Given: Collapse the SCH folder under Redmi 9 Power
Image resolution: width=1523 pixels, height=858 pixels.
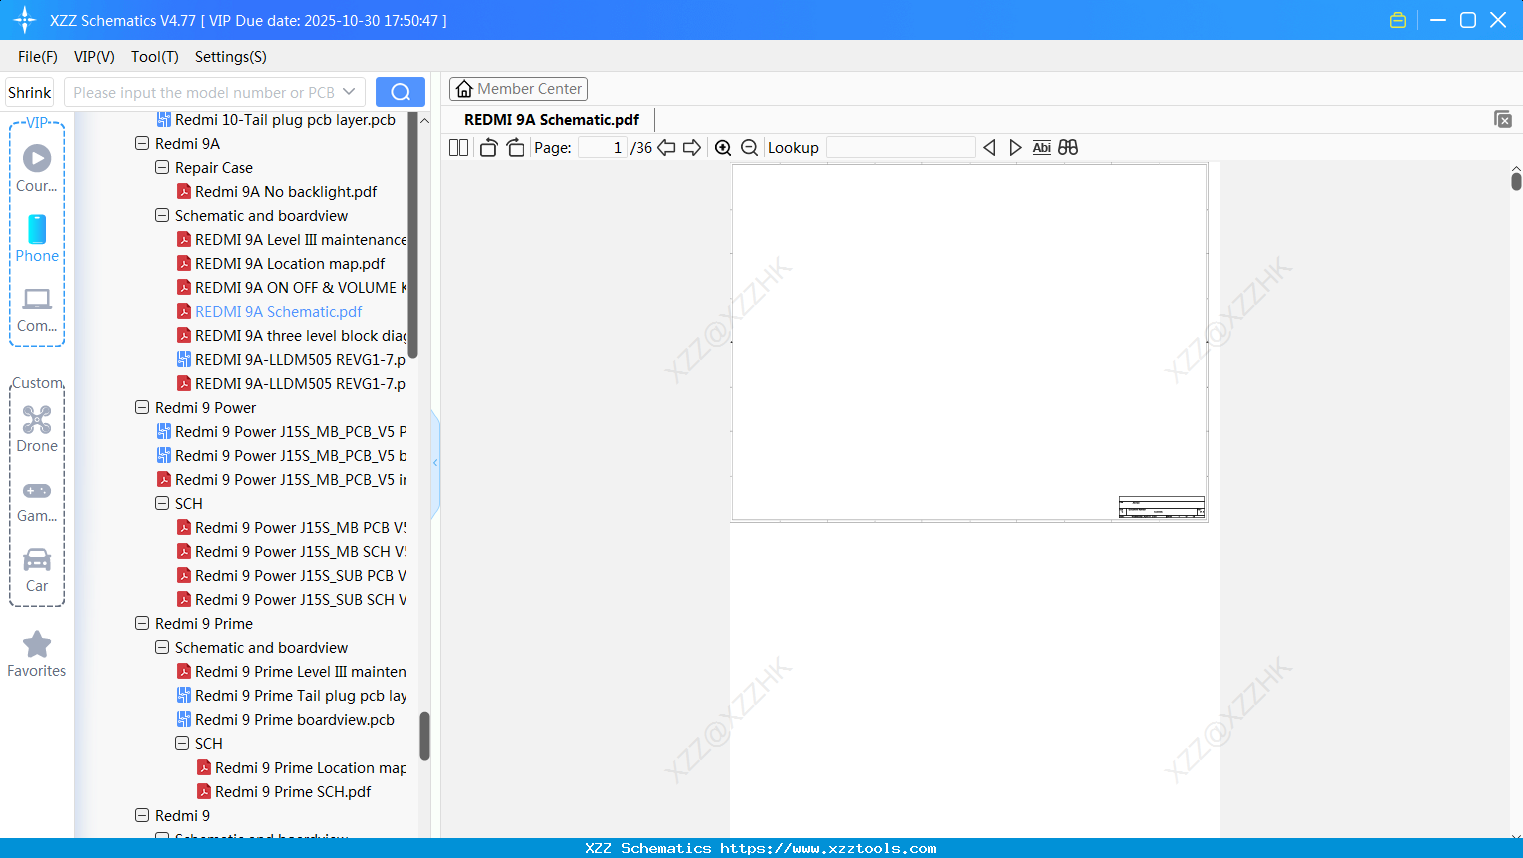Looking at the screenshot, I should (162, 503).
